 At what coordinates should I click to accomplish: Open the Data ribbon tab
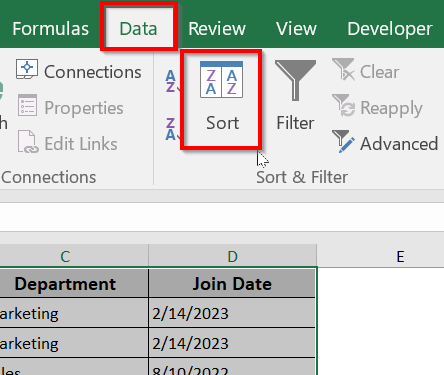(x=138, y=29)
